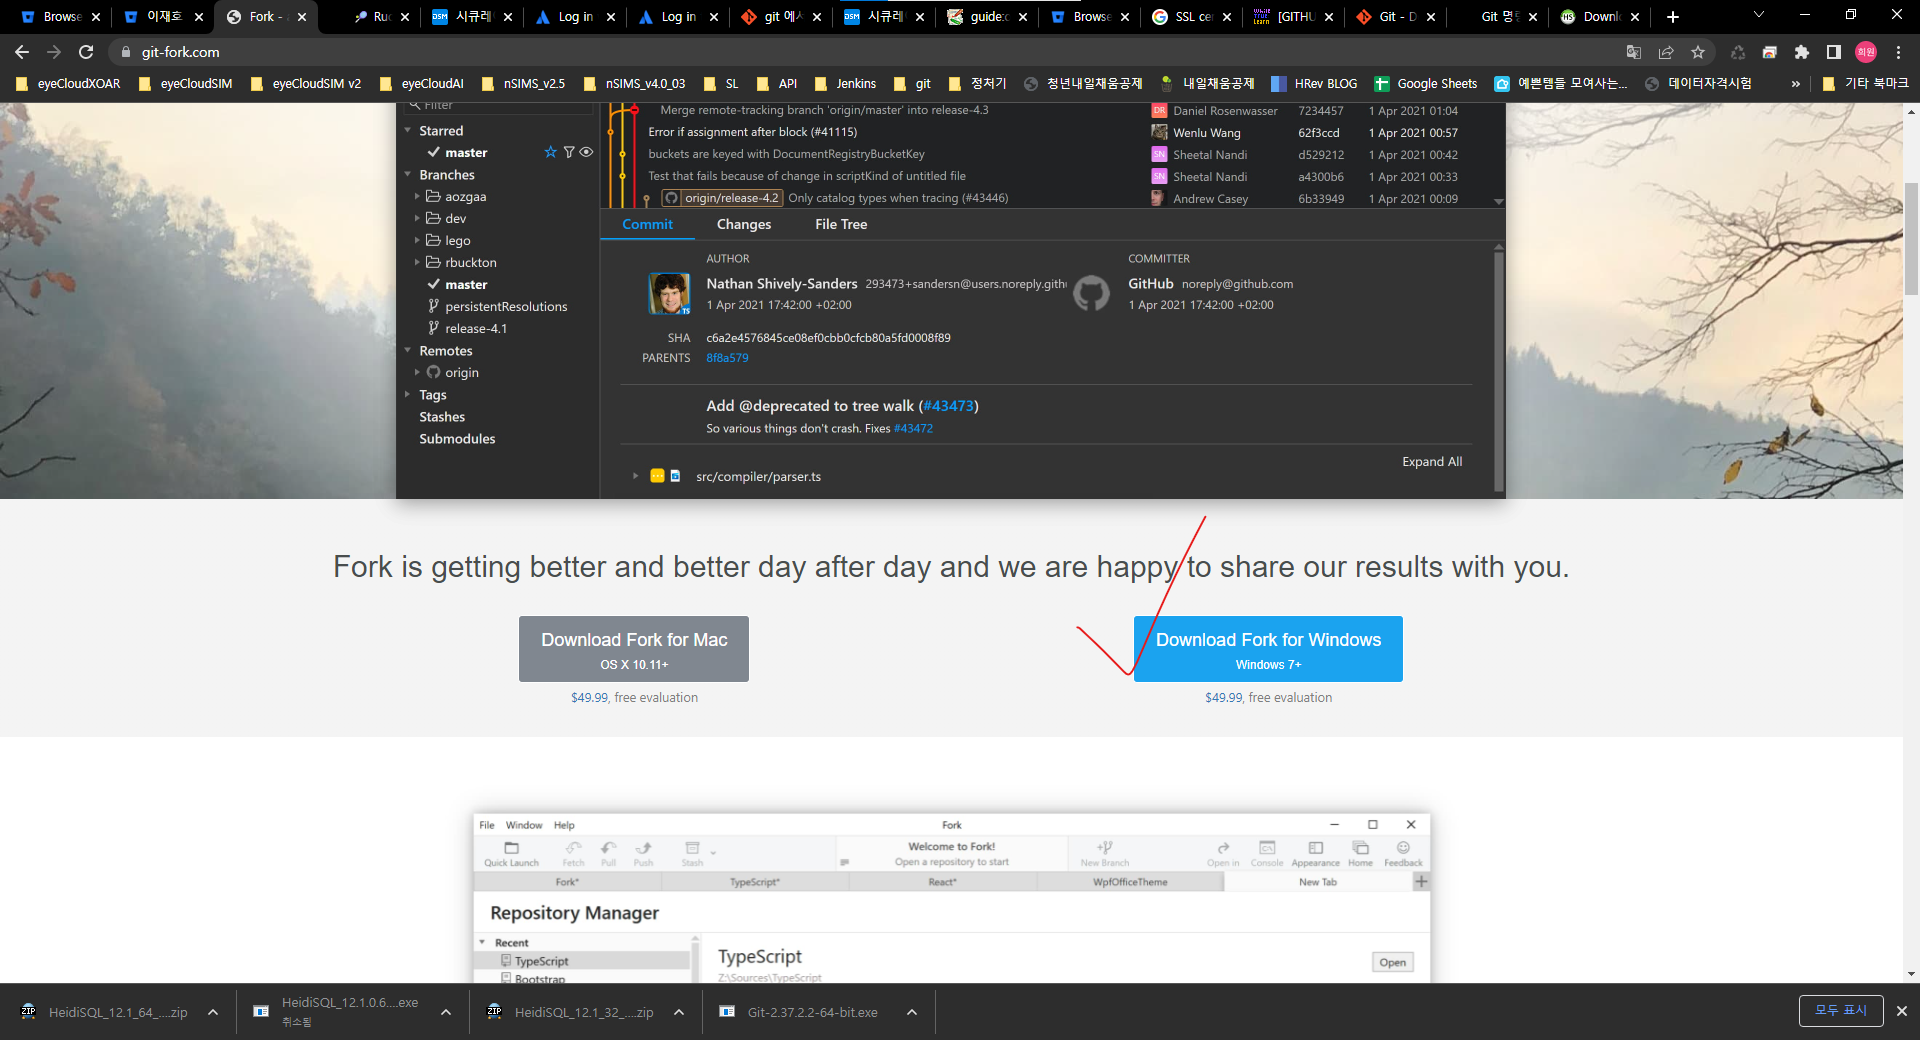Click the $49.99 link under Mac download
1920x1040 pixels.
(x=589, y=698)
